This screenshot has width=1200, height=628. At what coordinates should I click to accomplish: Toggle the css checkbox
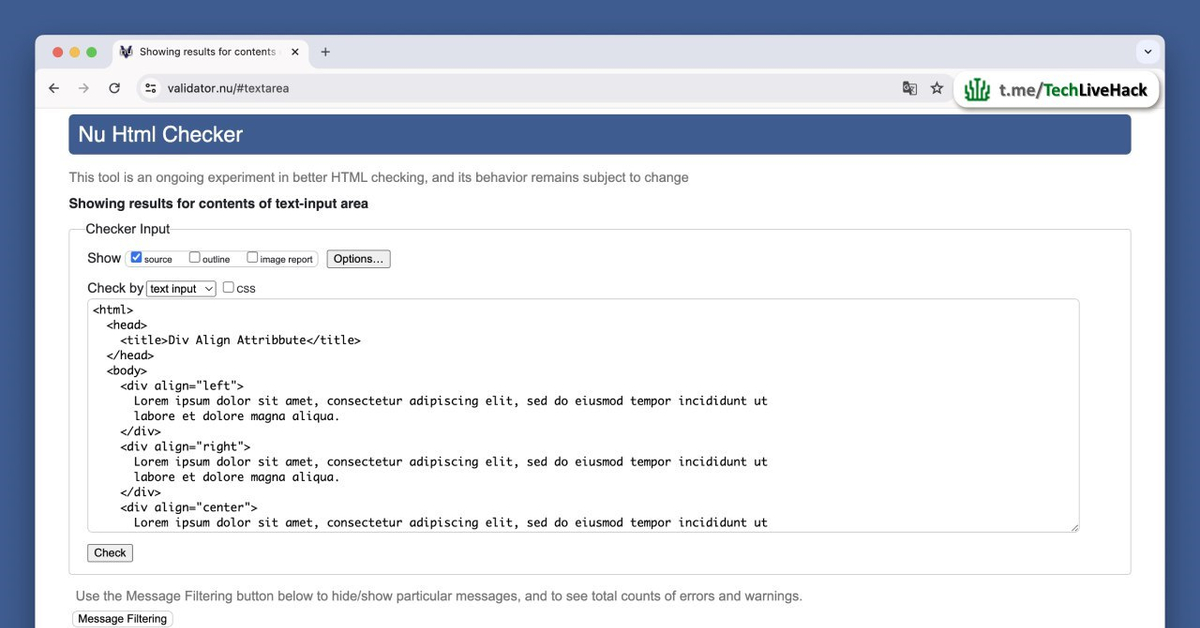point(229,288)
